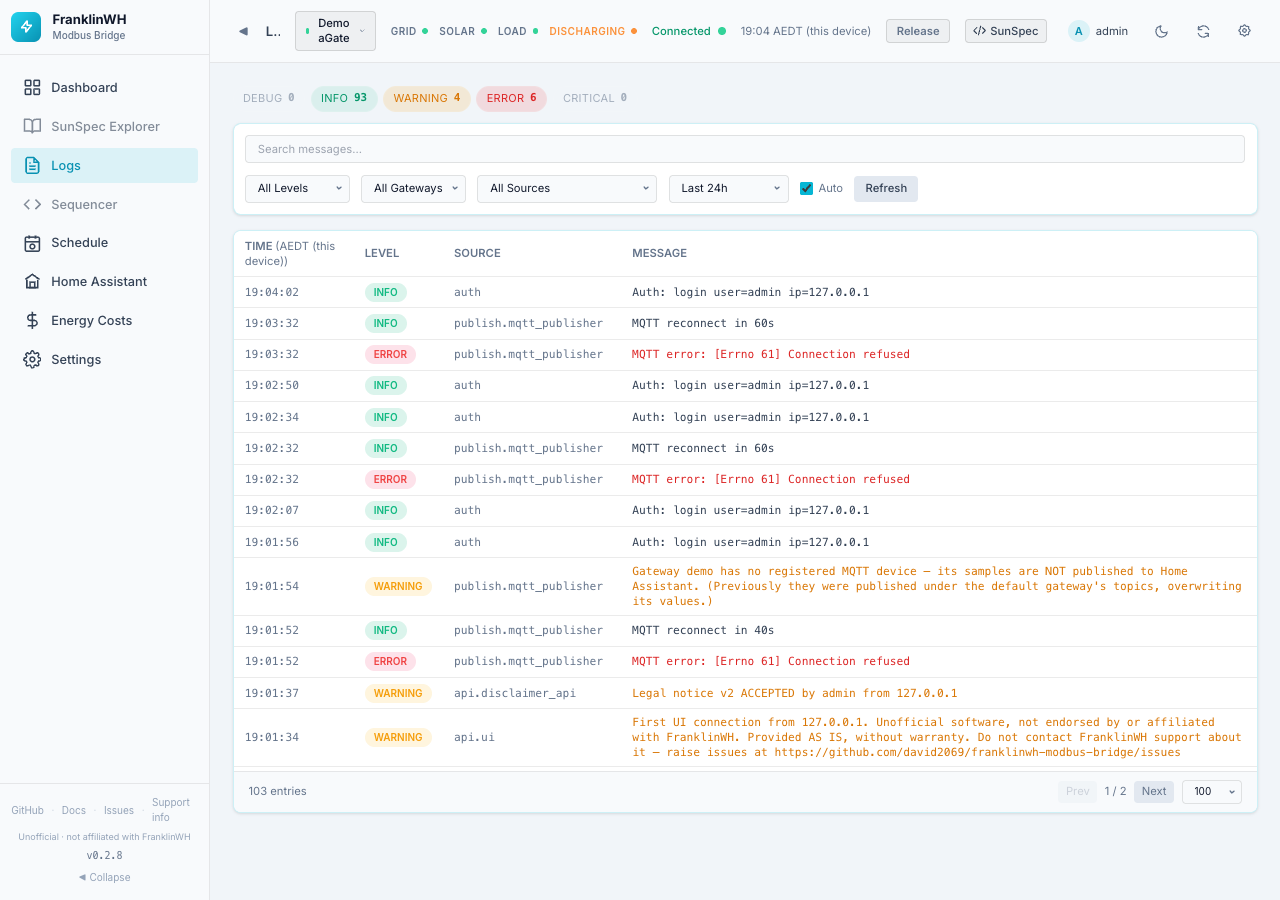Open settings from the header gear icon
1280x900 pixels.
[1244, 31]
